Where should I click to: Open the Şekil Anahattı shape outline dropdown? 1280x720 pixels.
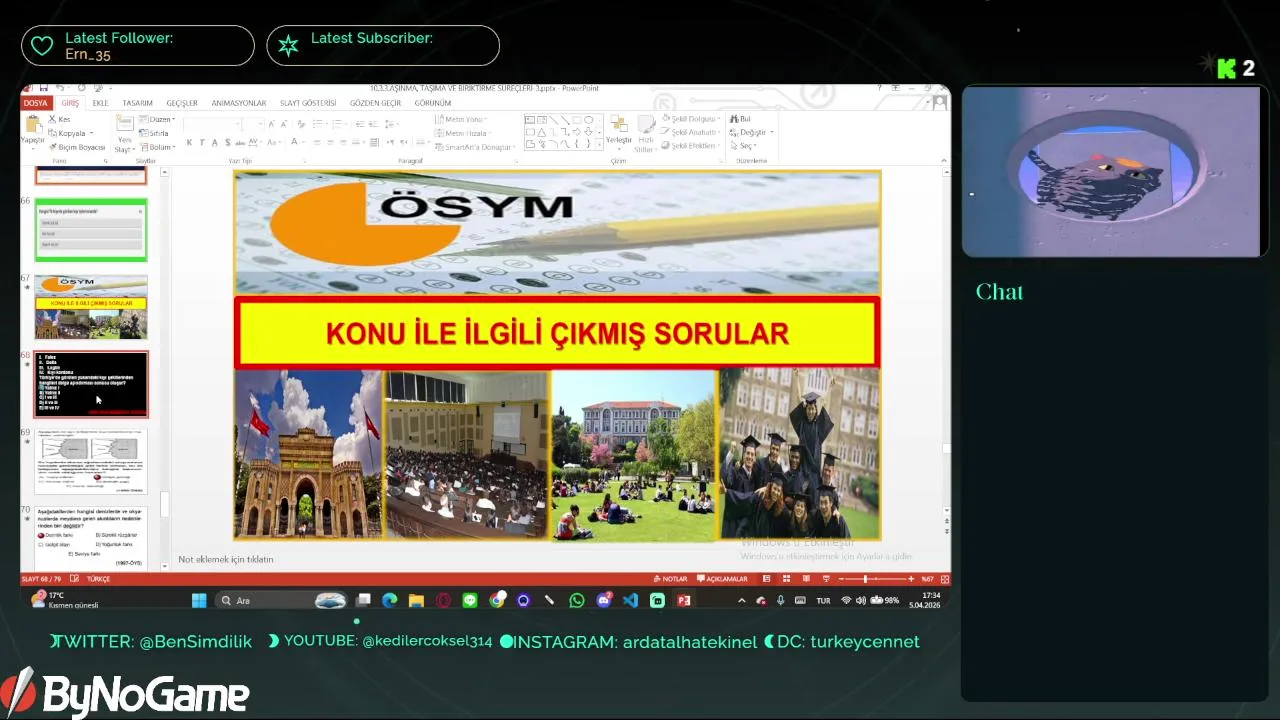[x=693, y=132]
